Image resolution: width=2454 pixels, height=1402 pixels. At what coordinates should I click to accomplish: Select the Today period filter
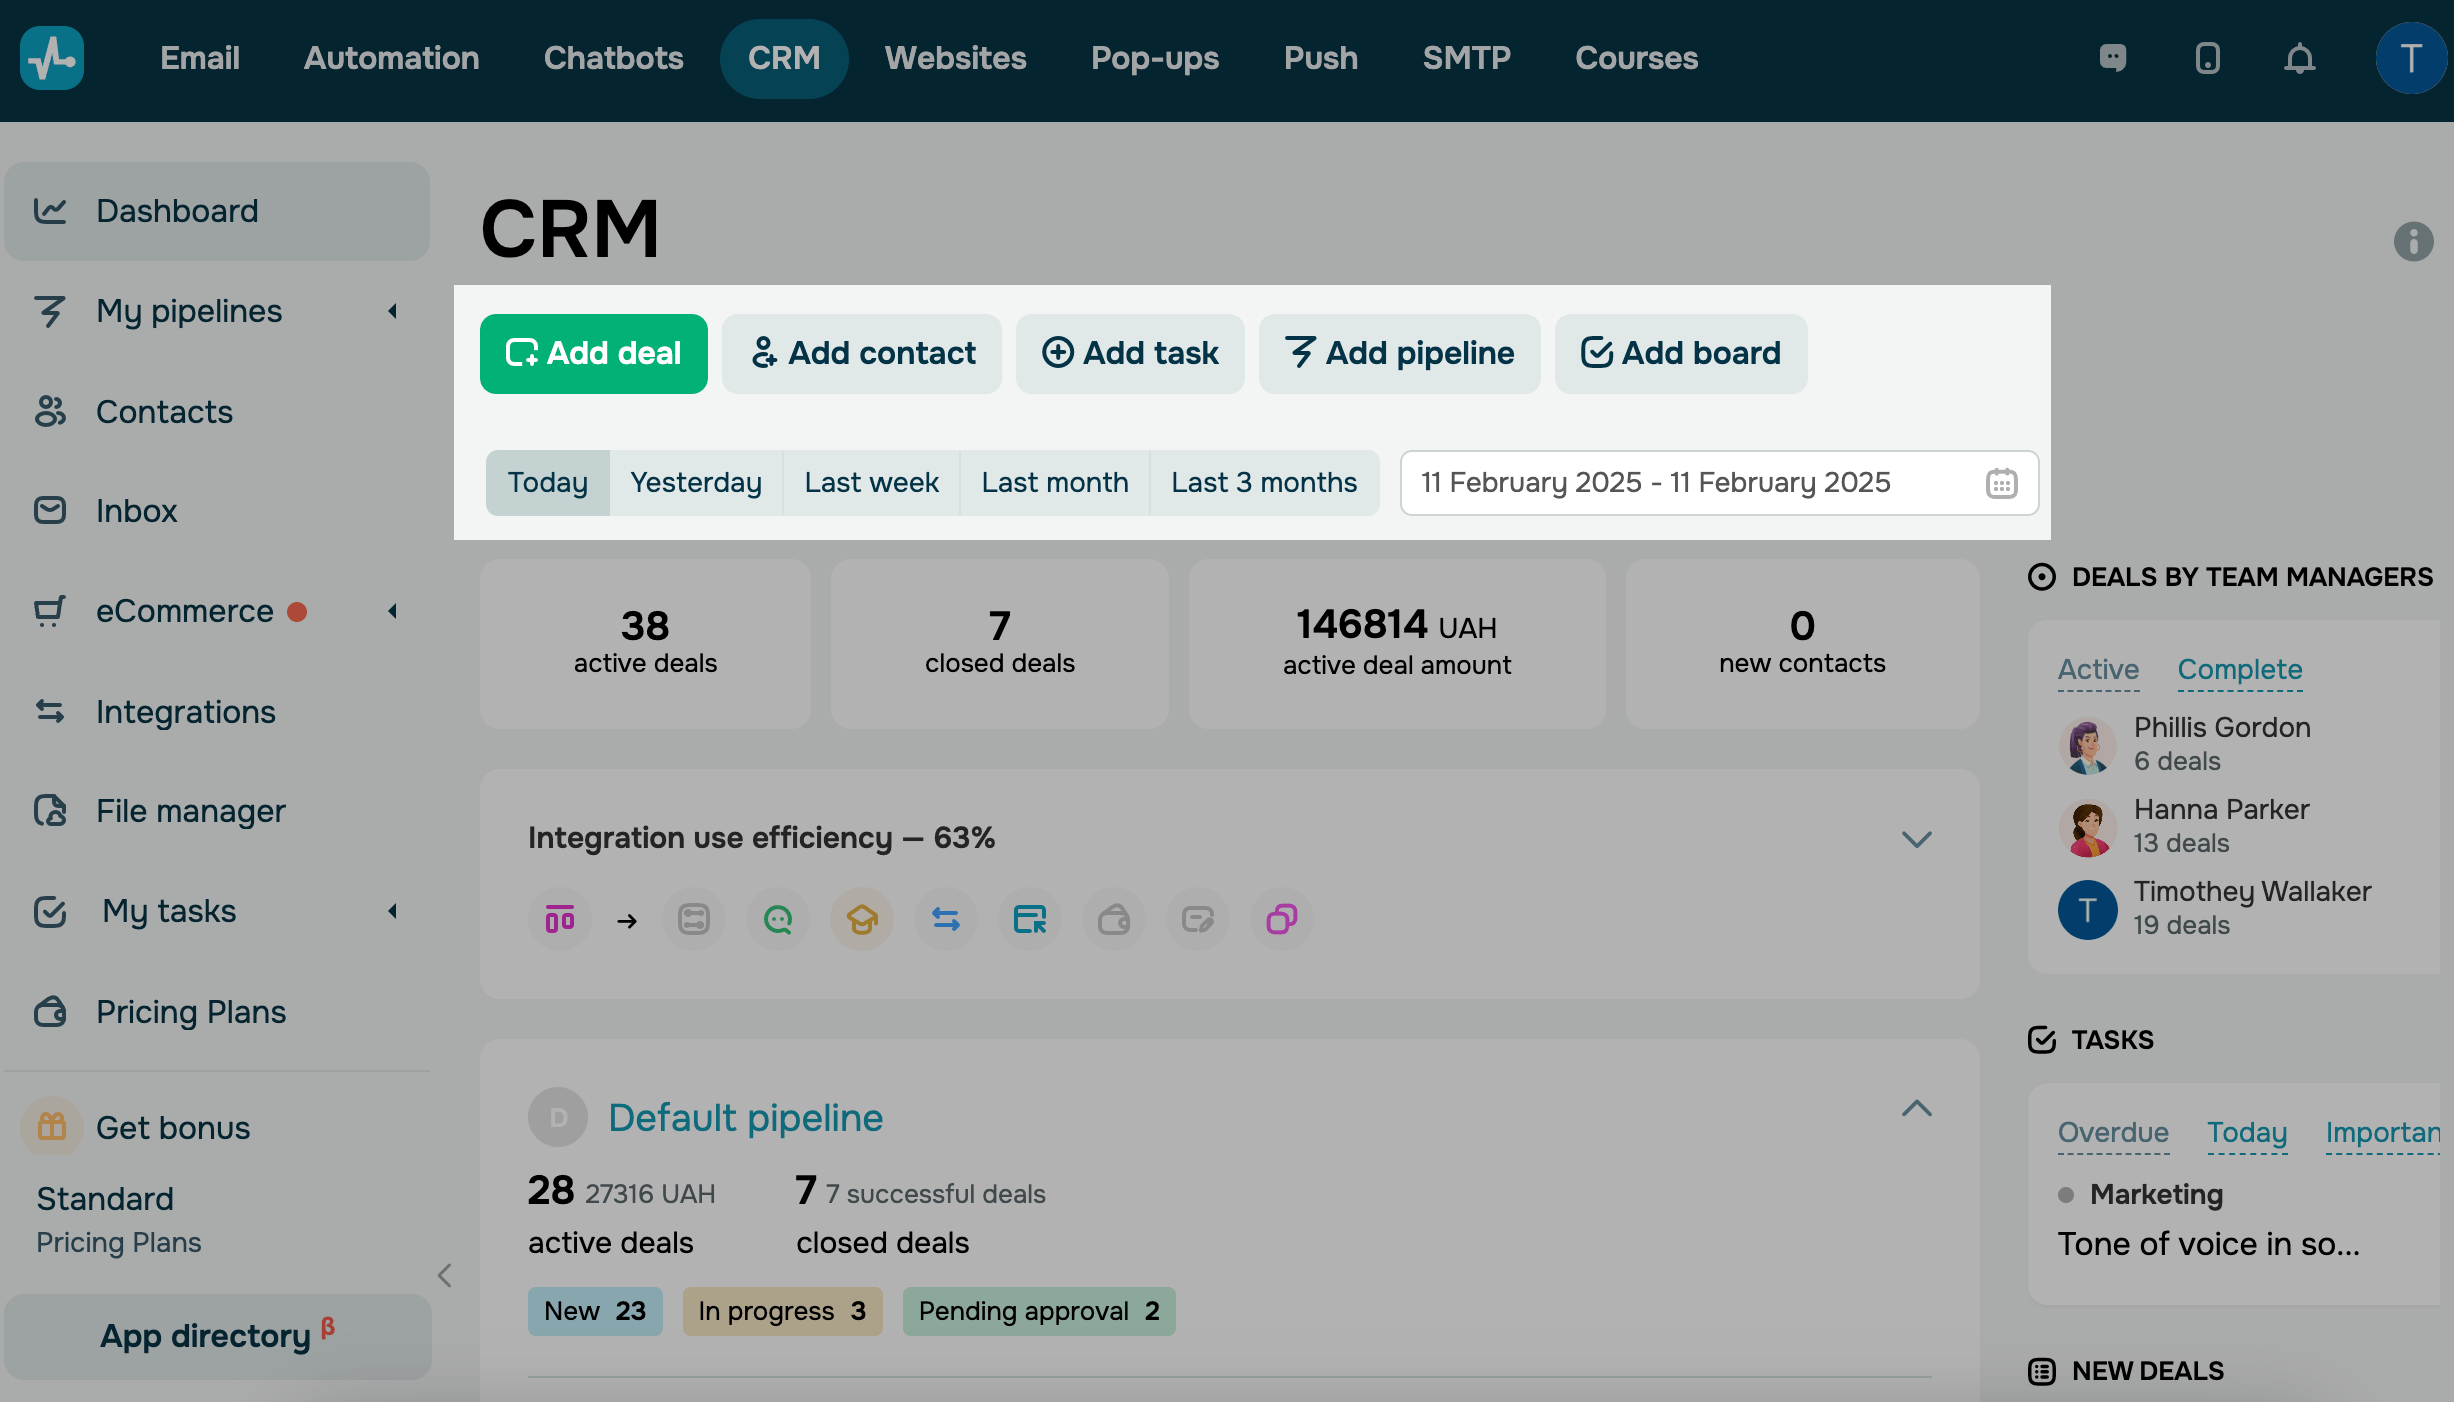tap(547, 483)
